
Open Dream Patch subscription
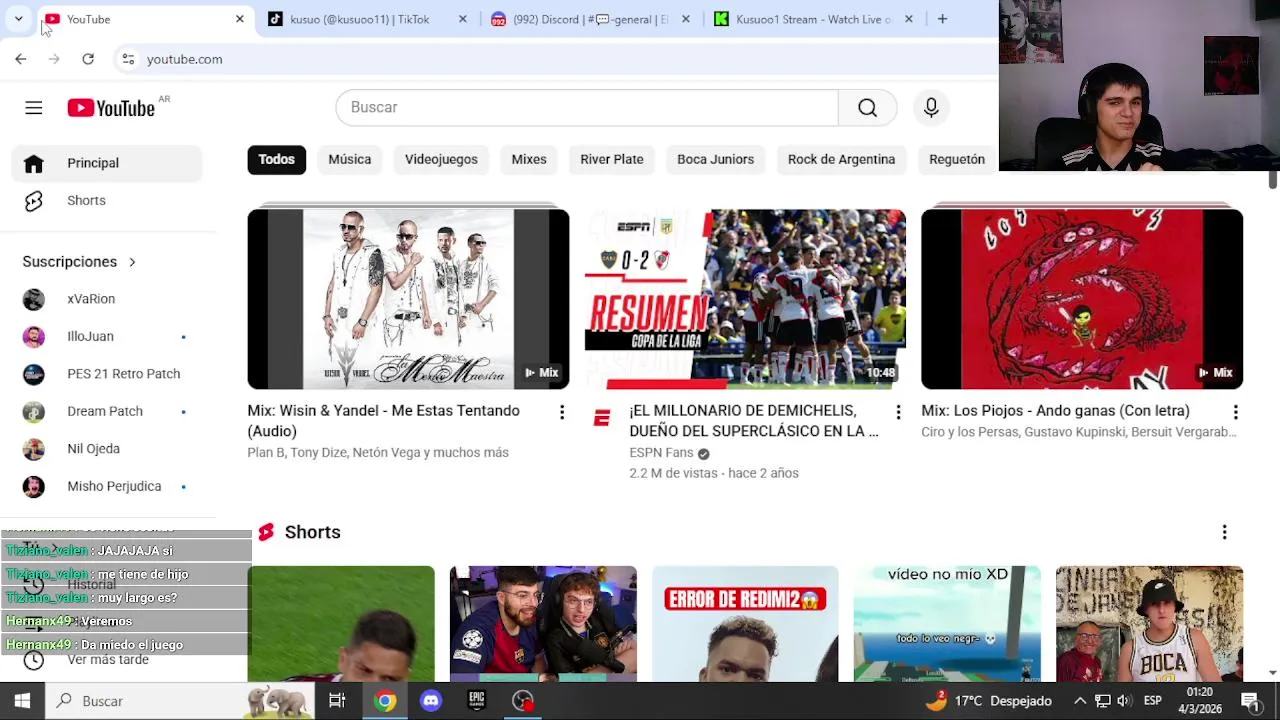pyautogui.click(x=107, y=411)
